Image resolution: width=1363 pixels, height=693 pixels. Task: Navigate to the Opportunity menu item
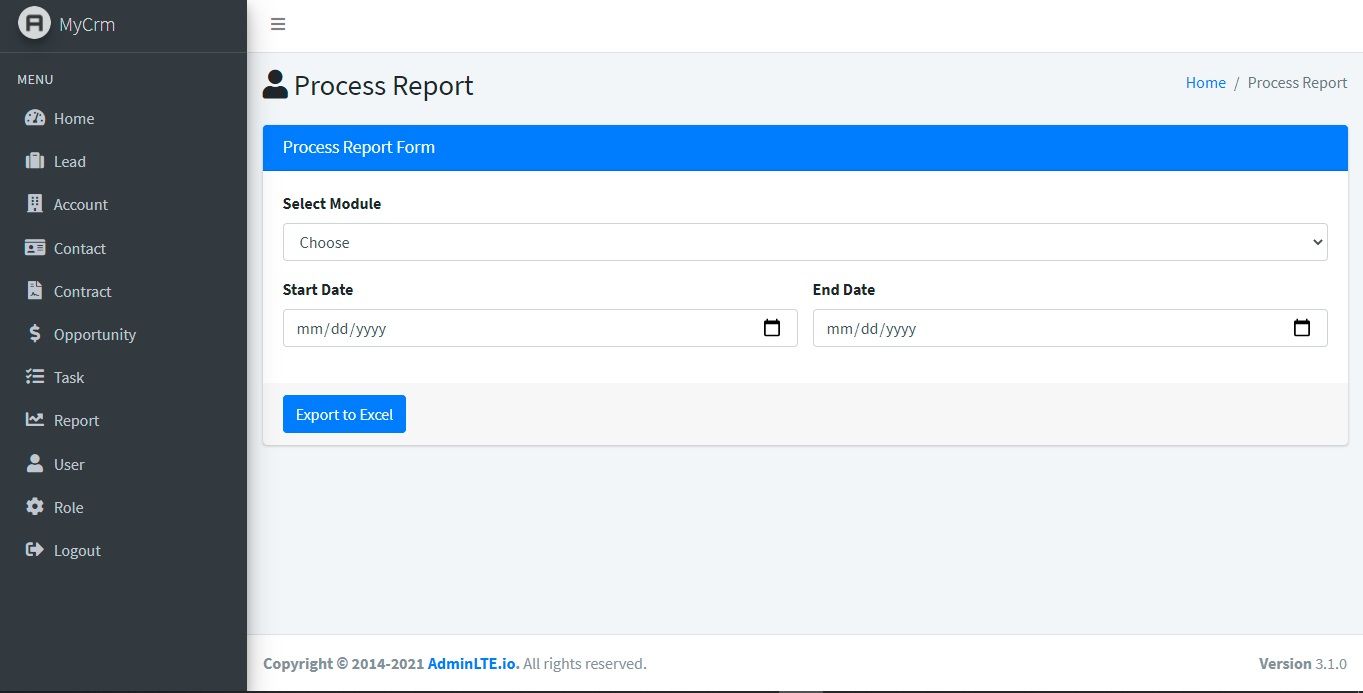pyautogui.click(x=123, y=334)
